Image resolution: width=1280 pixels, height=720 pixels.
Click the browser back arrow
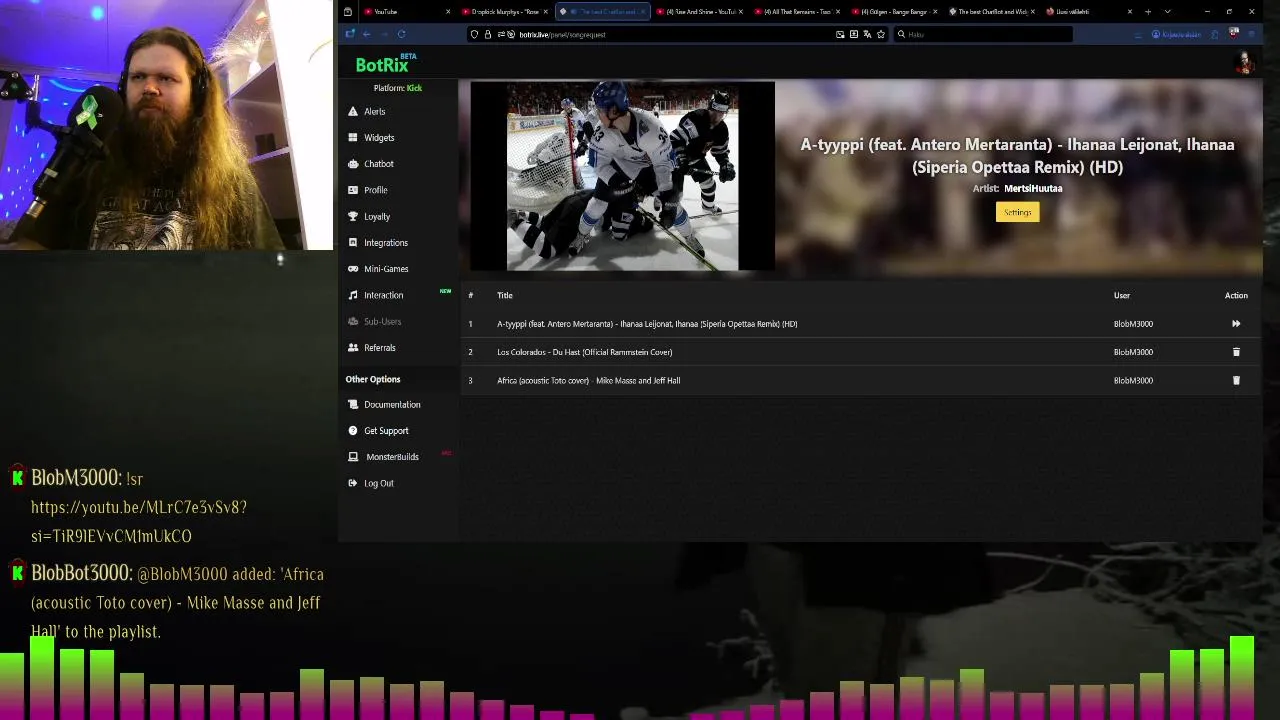(367, 34)
